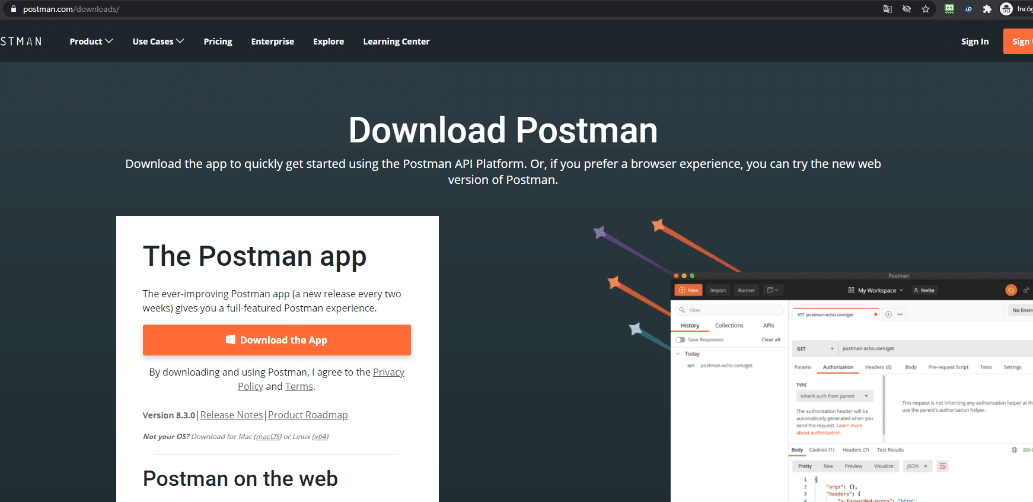Open the Product Roadmap link

[x=308, y=415]
